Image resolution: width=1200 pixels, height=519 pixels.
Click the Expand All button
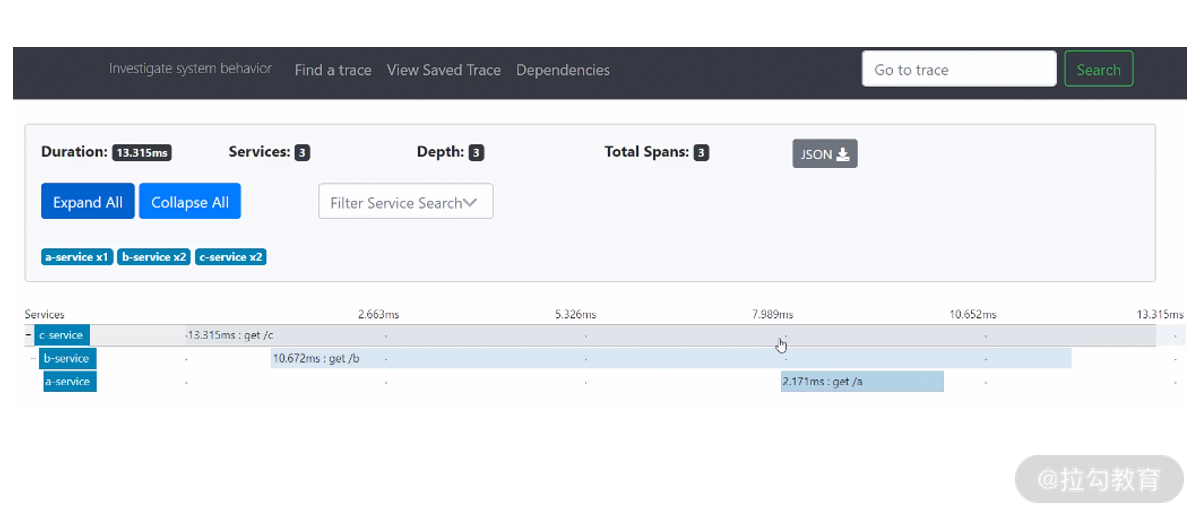(x=88, y=202)
